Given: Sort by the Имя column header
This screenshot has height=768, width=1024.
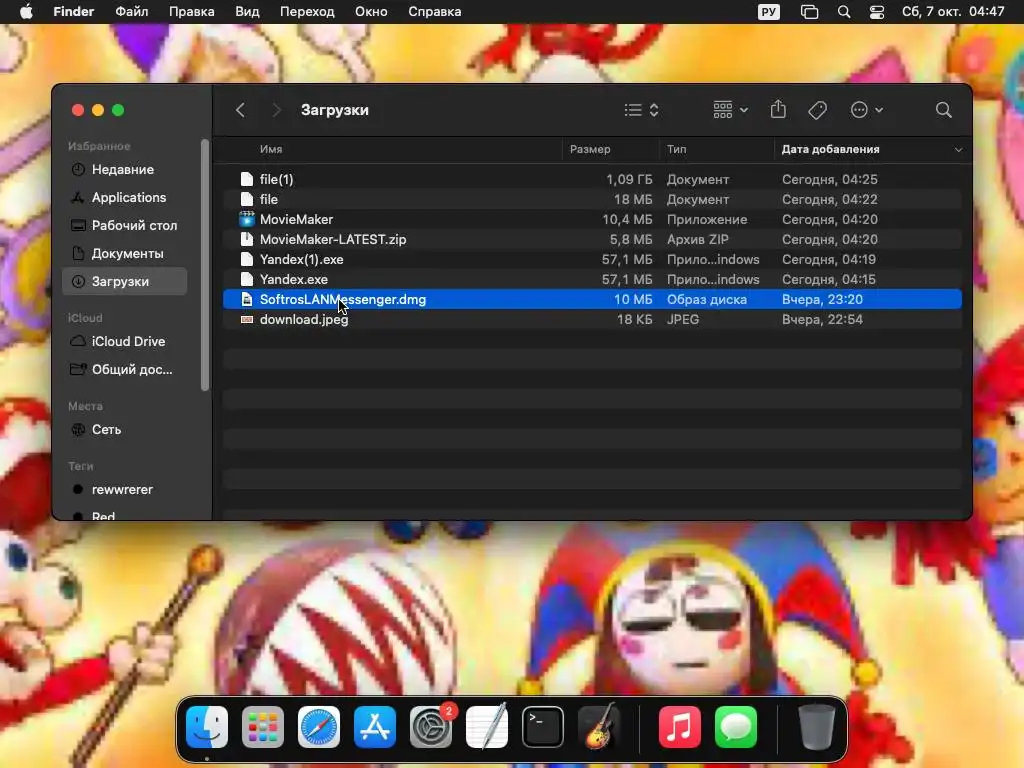Looking at the screenshot, I should (271, 149).
